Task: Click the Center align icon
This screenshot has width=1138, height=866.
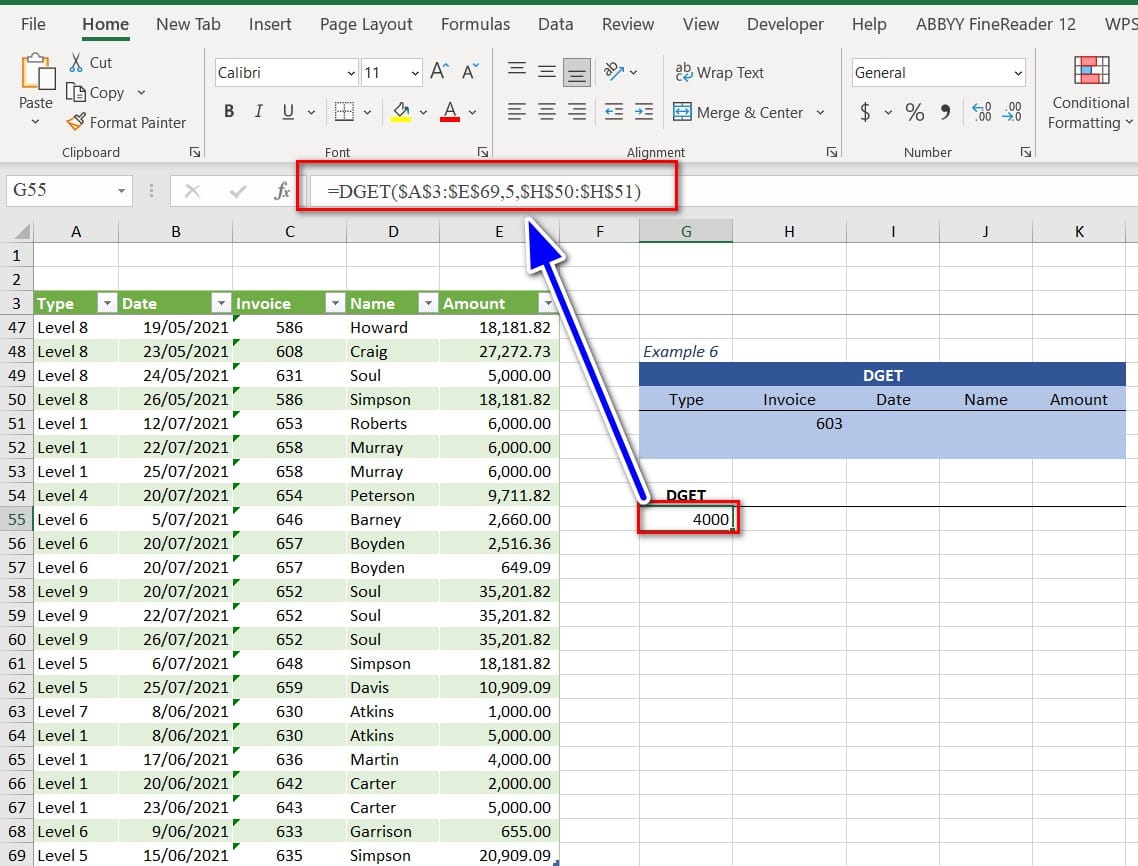Action: click(x=546, y=112)
